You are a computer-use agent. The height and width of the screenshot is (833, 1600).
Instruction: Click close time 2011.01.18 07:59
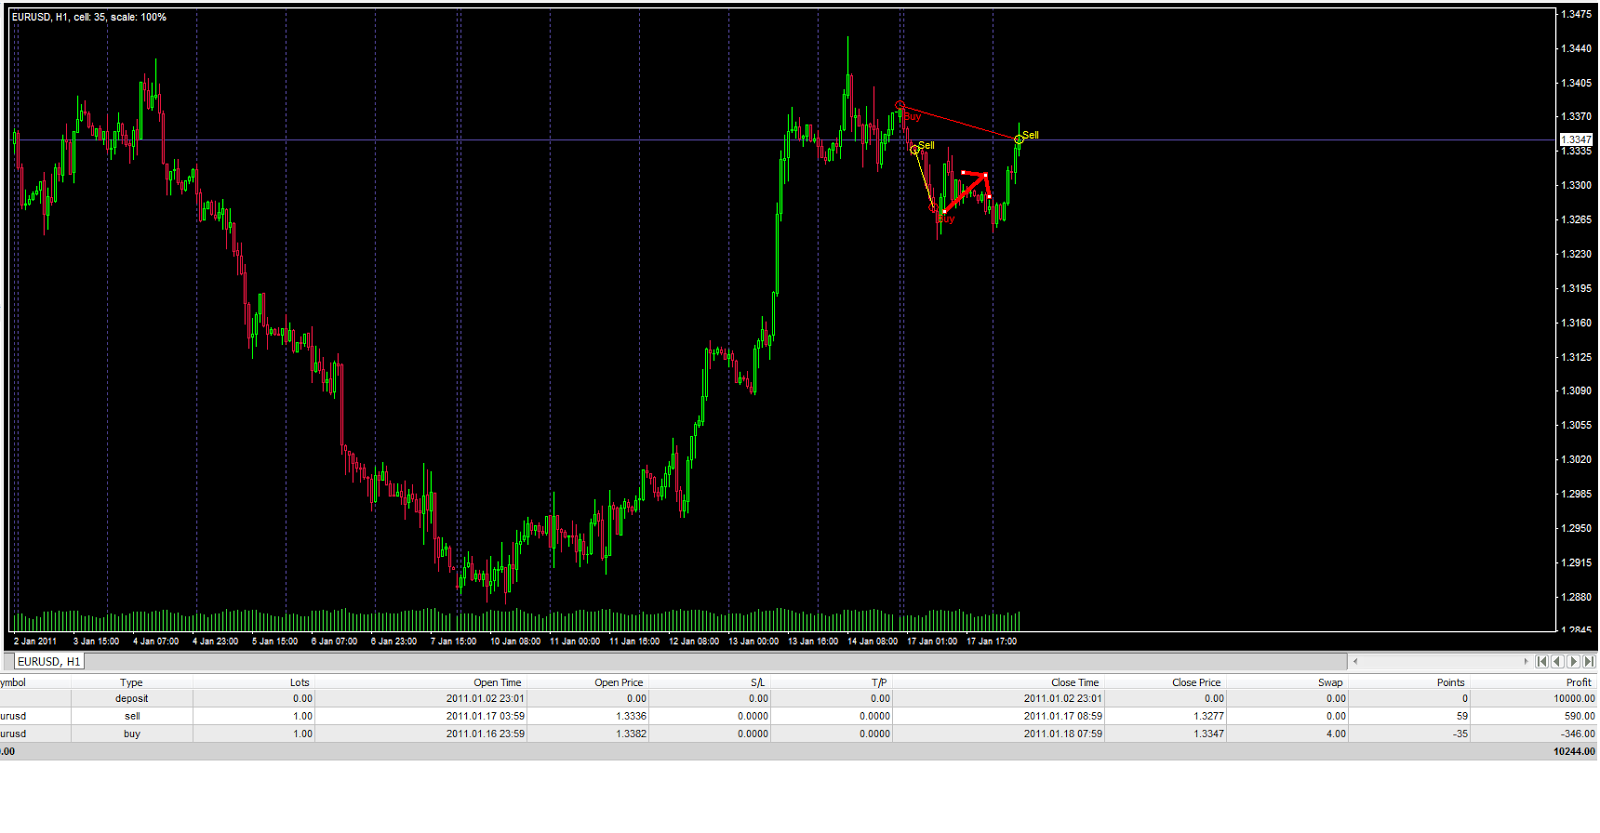pos(1063,734)
